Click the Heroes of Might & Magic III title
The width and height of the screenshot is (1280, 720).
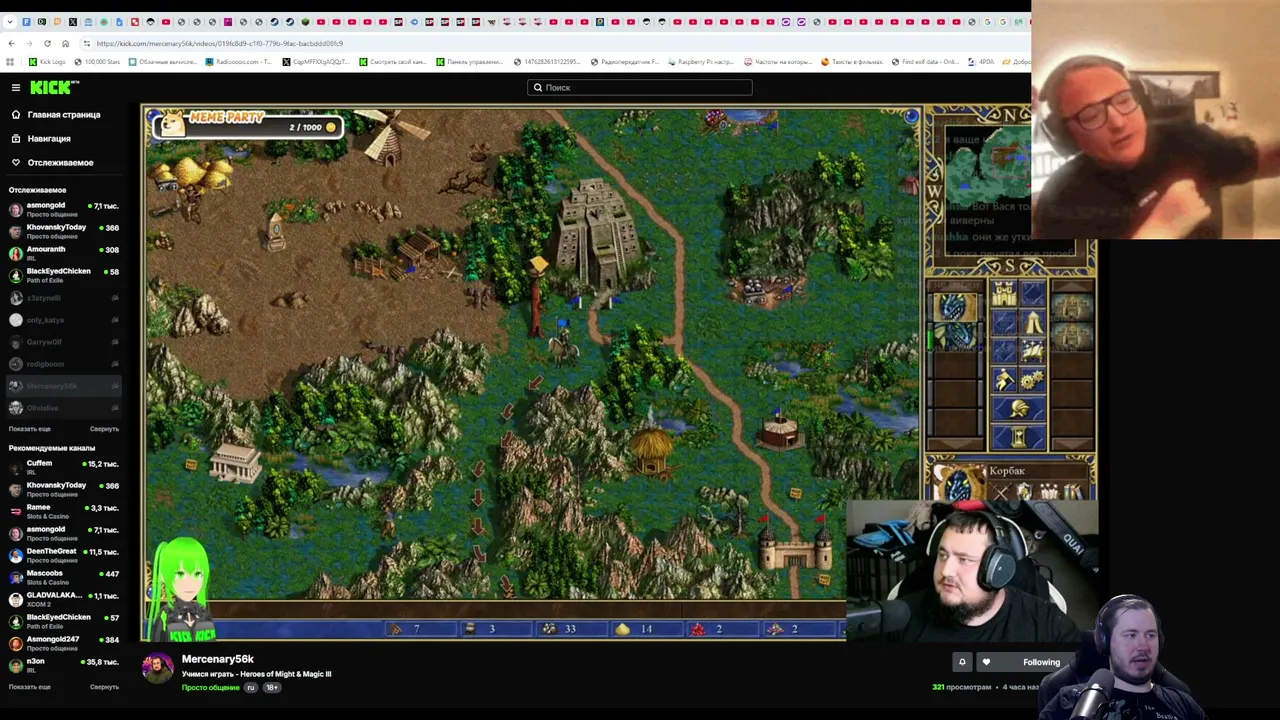(257, 674)
